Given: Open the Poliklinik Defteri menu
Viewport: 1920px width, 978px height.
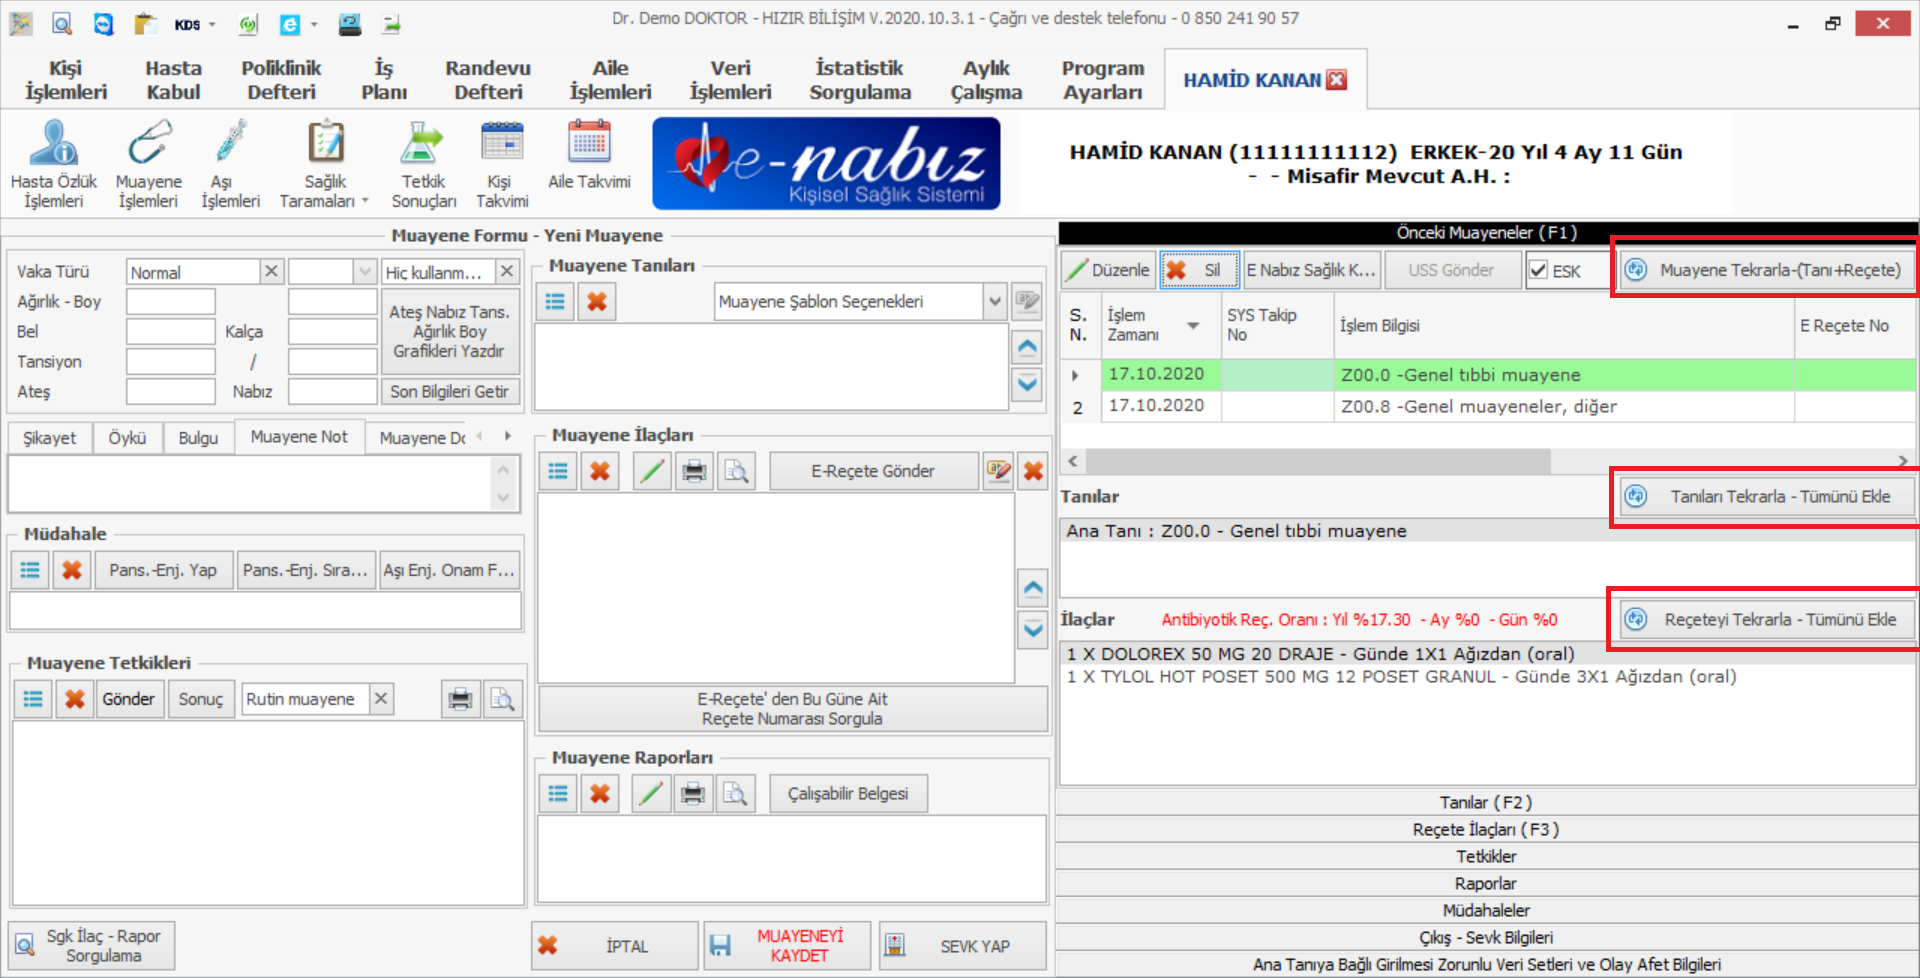Looking at the screenshot, I should 281,80.
